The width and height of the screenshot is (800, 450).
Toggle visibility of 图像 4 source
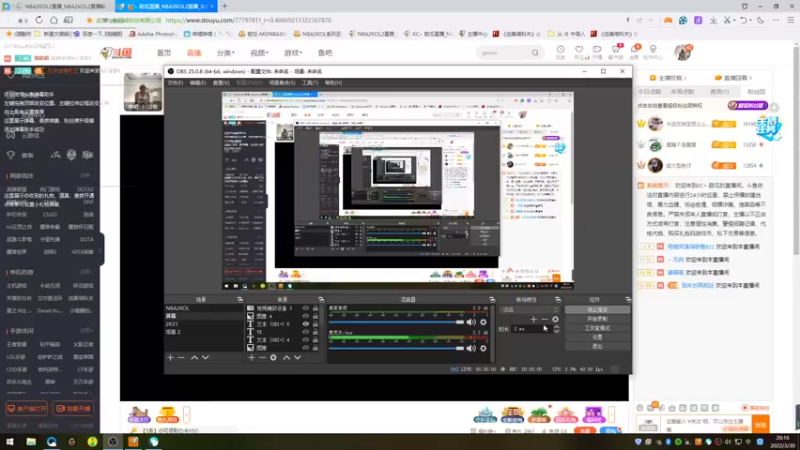(x=306, y=316)
